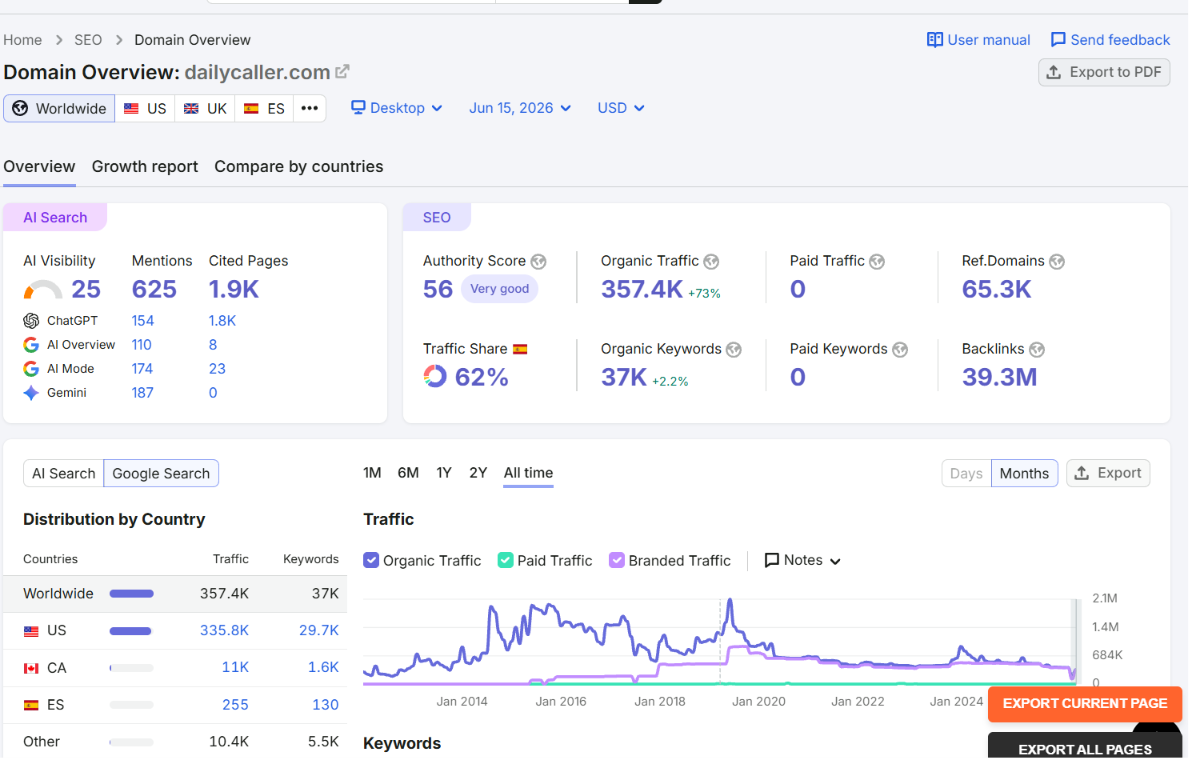Click the User manual book icon
The width and height of the screenshot is (1189, 758).
935,39
